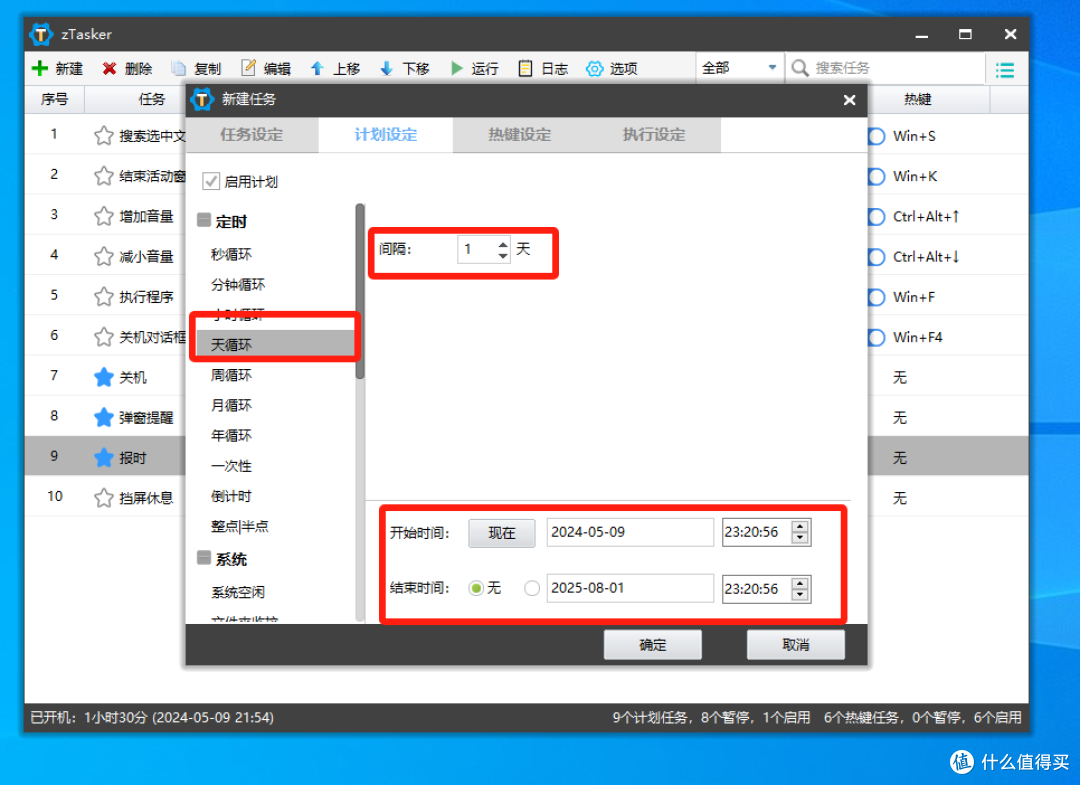Click the schedule list scrollbar
This screenshot has height=785, width=1080.
(x=360, y=291)
